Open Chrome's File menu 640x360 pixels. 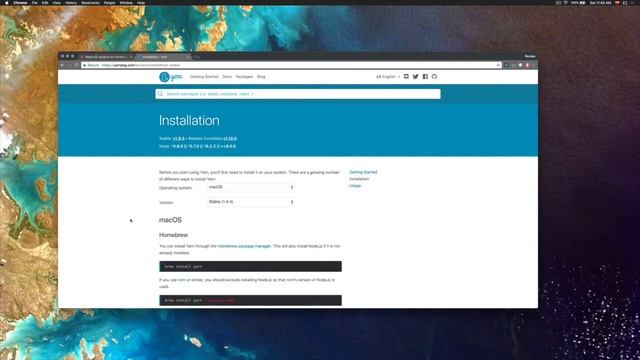coord(35,2)
